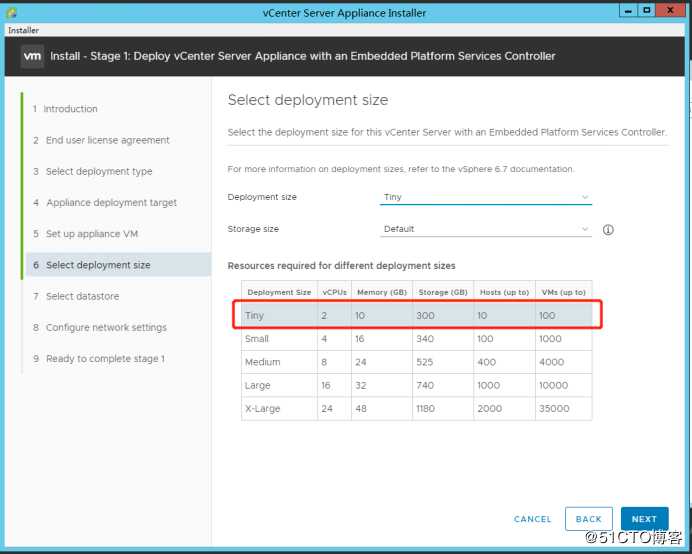692x554 pixels.
Task: Click storage value 1180 for X-Large
Action: coord(425,409)
